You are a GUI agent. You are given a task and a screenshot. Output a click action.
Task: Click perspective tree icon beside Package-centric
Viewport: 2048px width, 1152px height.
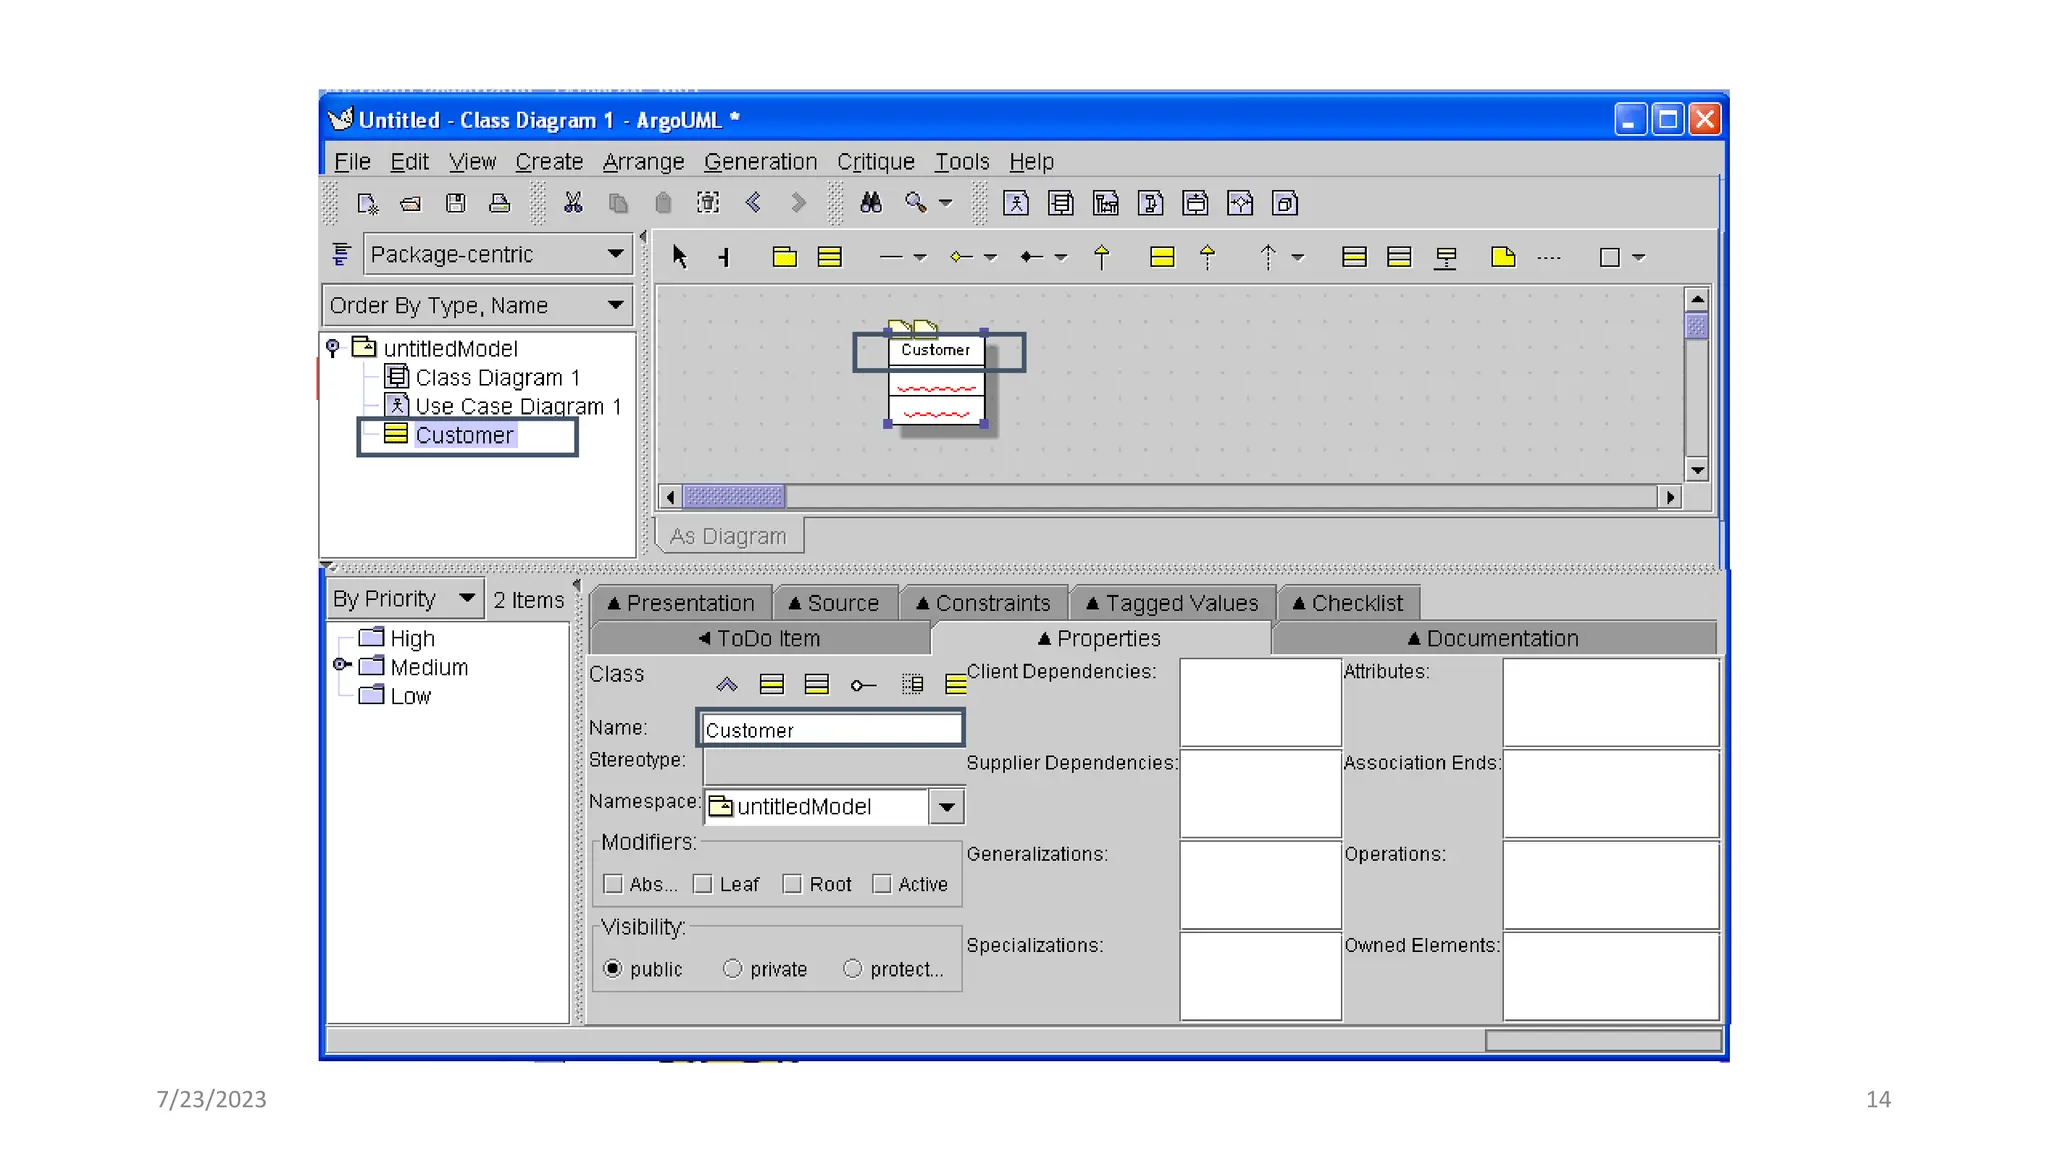click(342, 254)
